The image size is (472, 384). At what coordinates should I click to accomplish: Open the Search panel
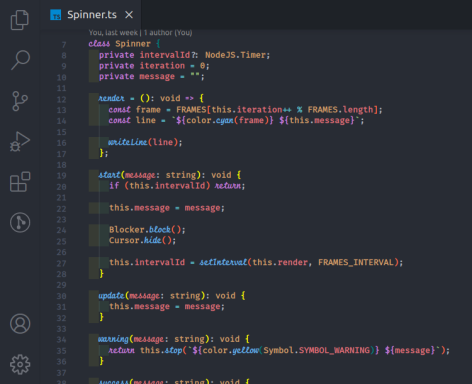(20, 60)
